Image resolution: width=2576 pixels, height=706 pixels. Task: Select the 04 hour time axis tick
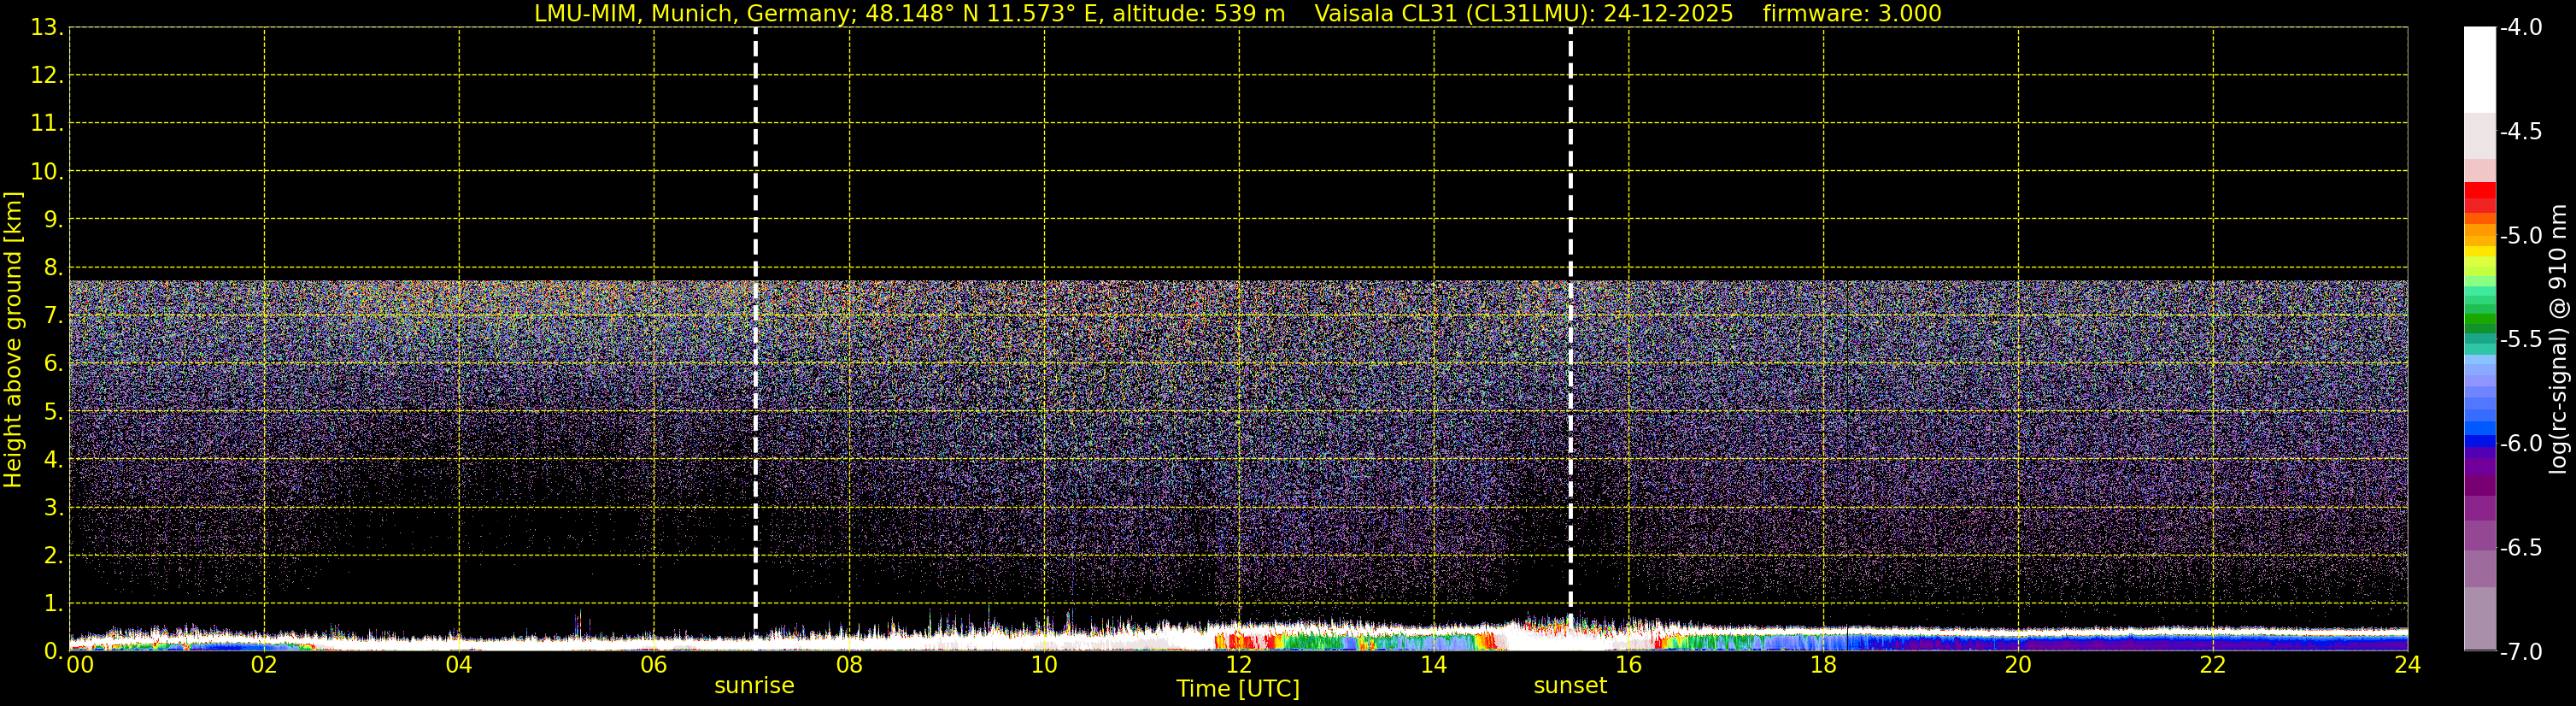(x=459, y=665)
